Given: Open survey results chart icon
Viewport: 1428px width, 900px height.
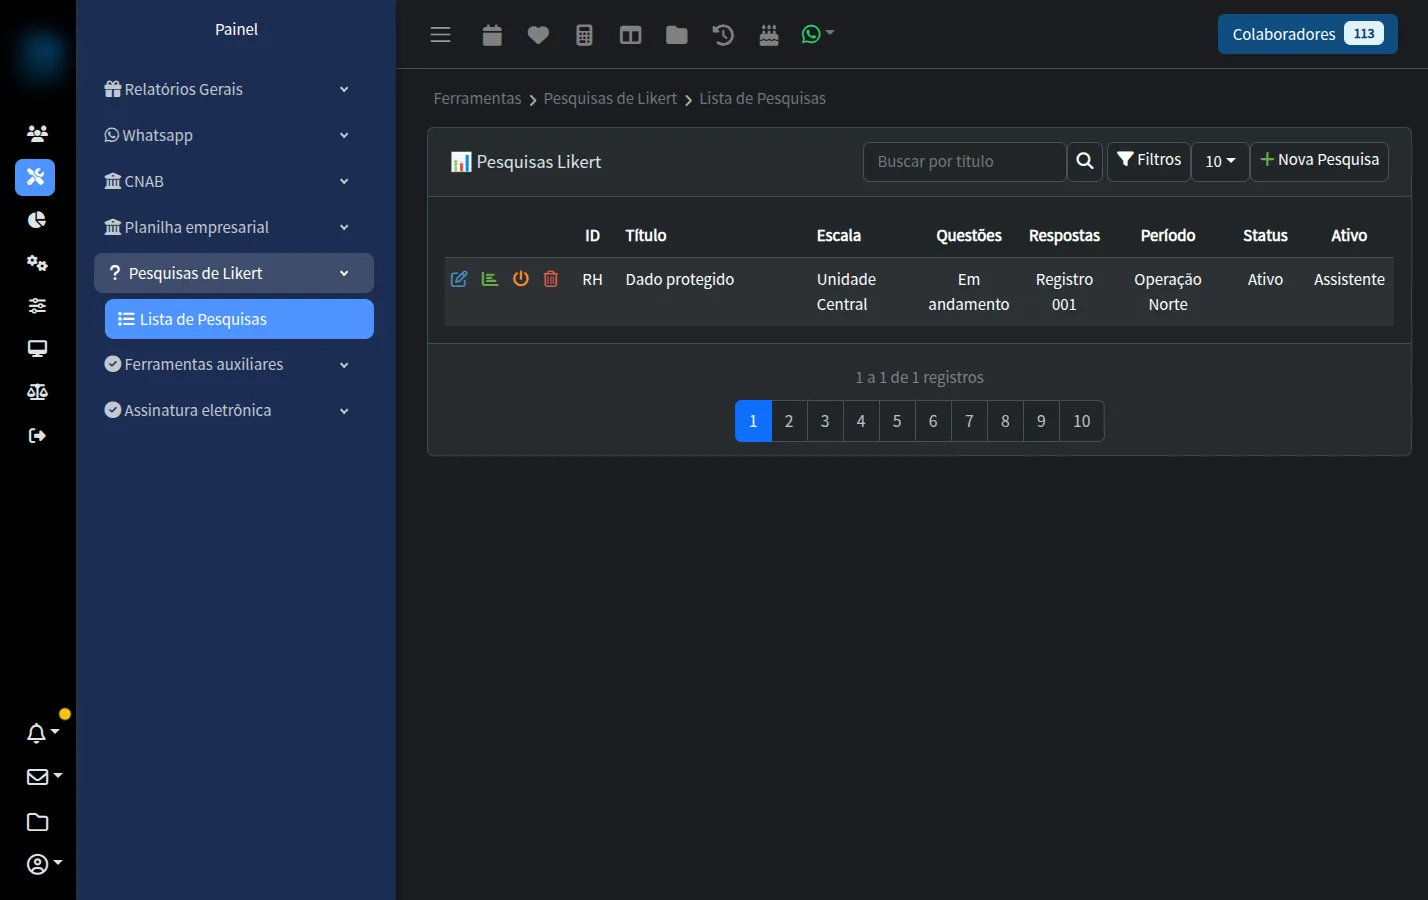Looking at the screenshot, I should 490,279.
